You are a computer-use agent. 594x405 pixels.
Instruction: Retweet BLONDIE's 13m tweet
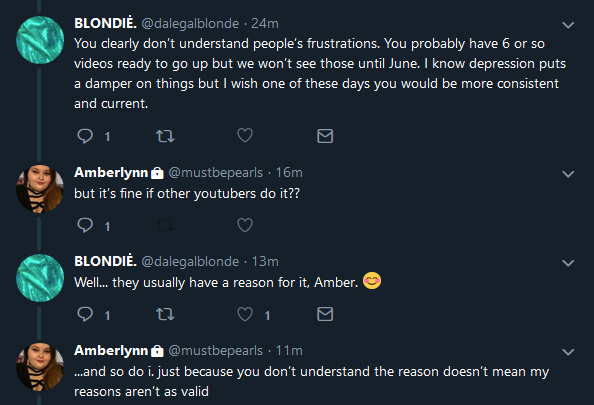(165, 314)
